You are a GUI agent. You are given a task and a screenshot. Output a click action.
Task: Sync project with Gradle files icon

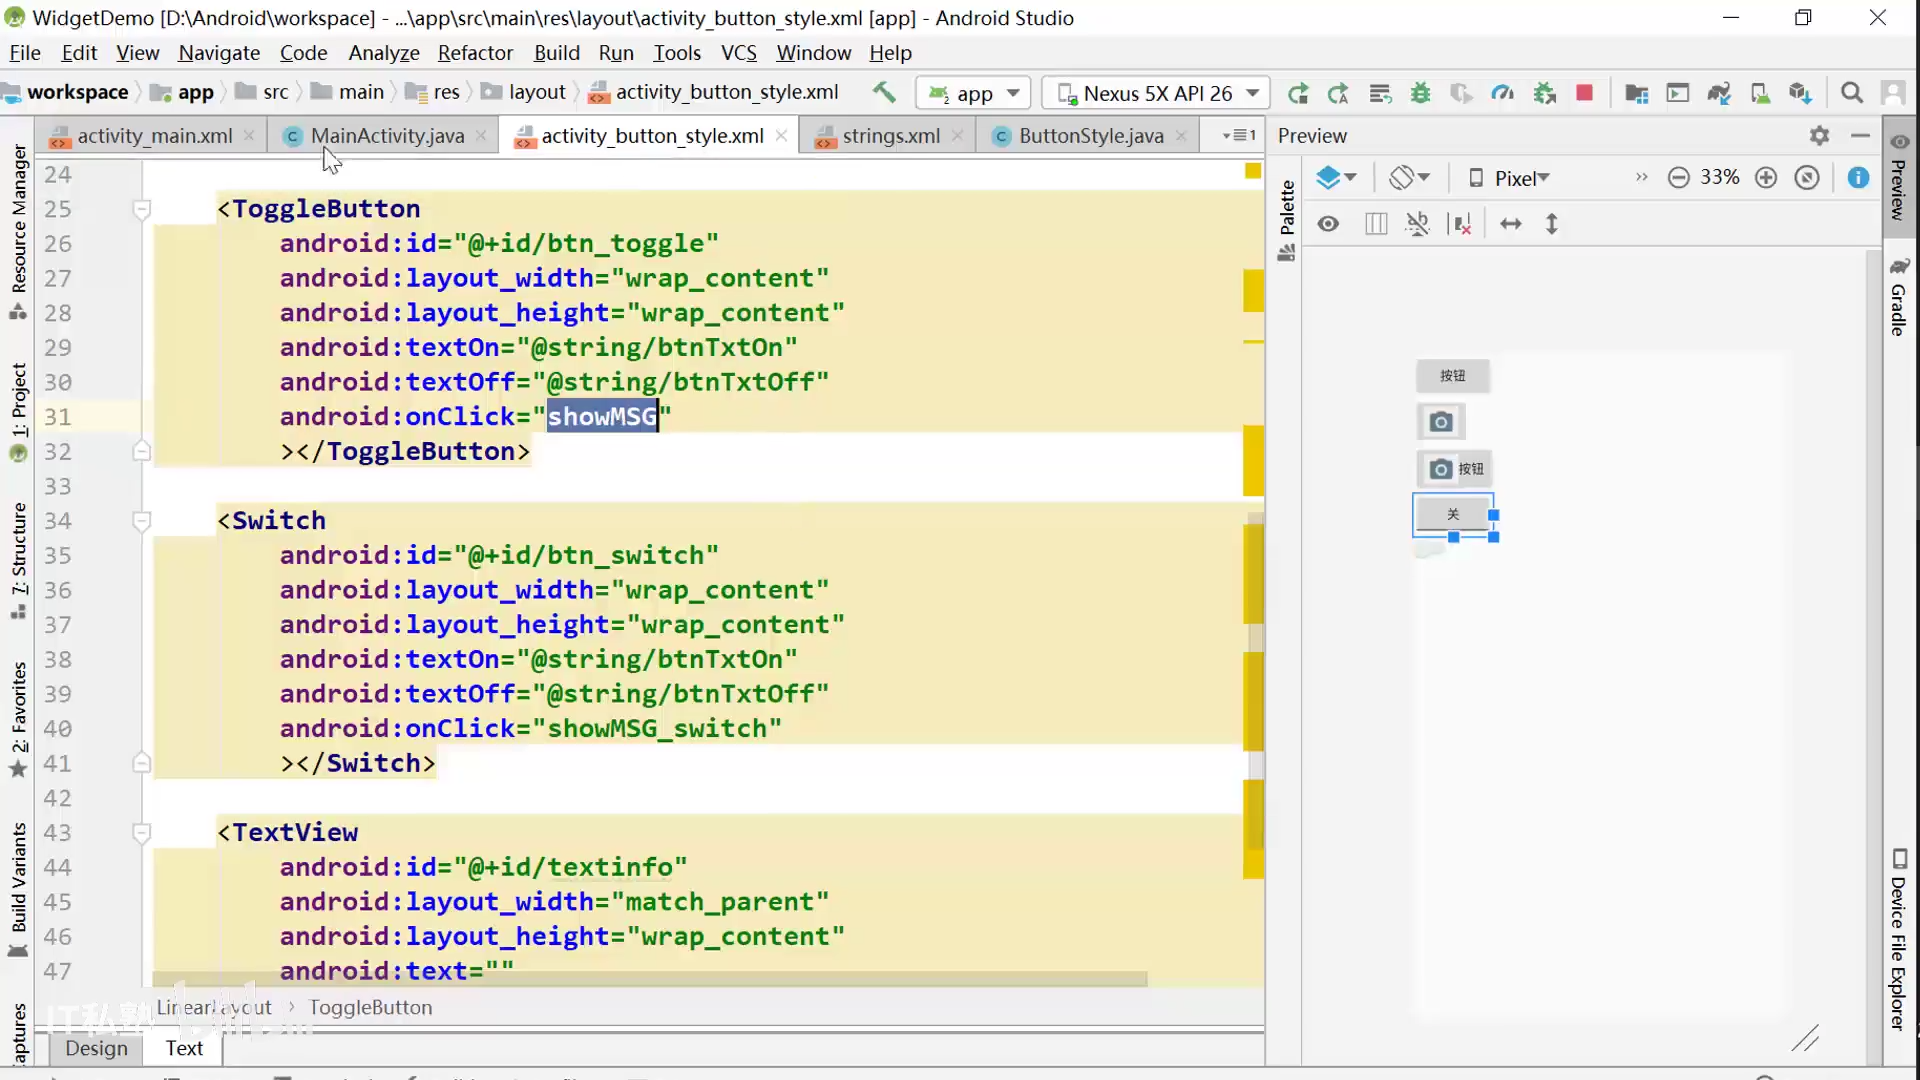[x=1719, y=93]
